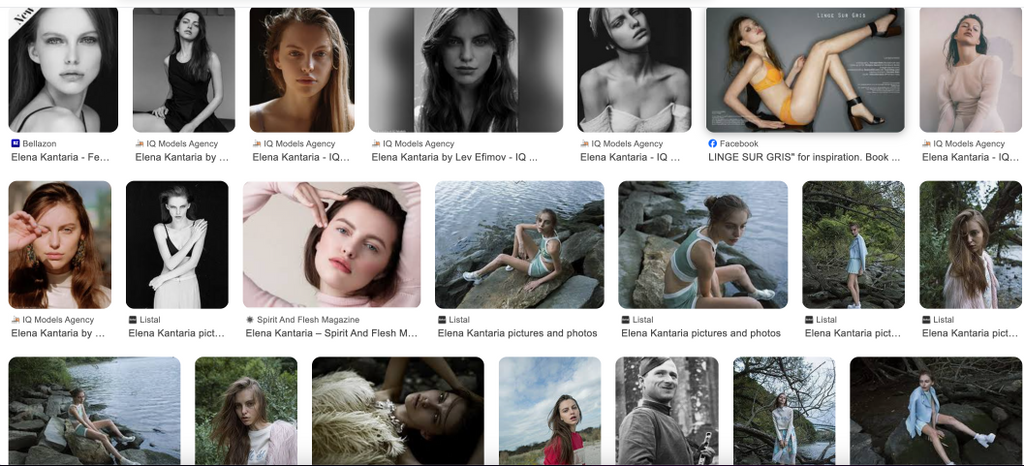
Task: Click IQ Models favicon under pink sweater photo
Action: coord(926,144)
